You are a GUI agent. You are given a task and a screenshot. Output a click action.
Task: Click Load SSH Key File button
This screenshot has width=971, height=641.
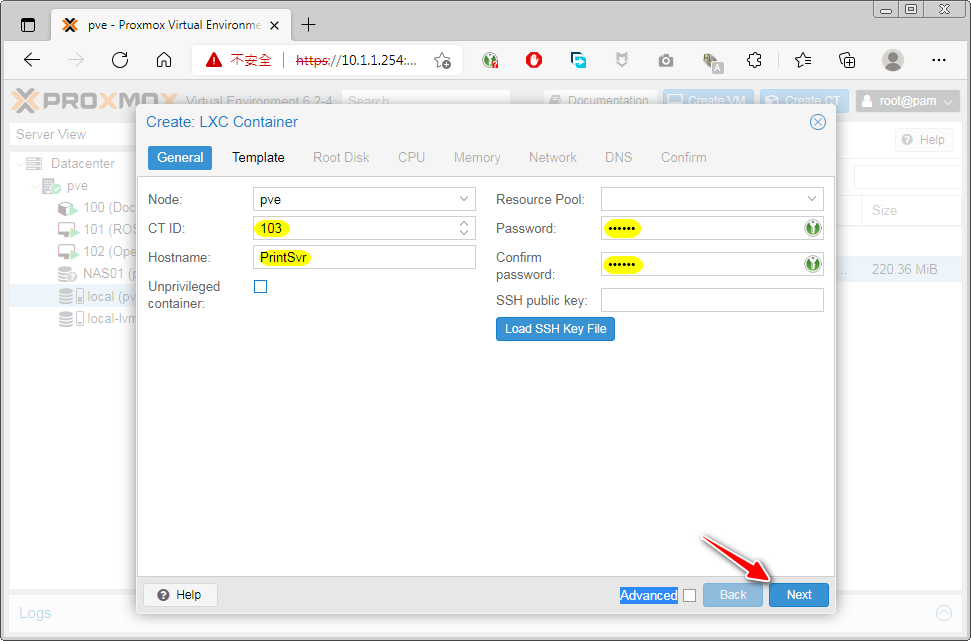pyautogui.click(x=555, y=329)
